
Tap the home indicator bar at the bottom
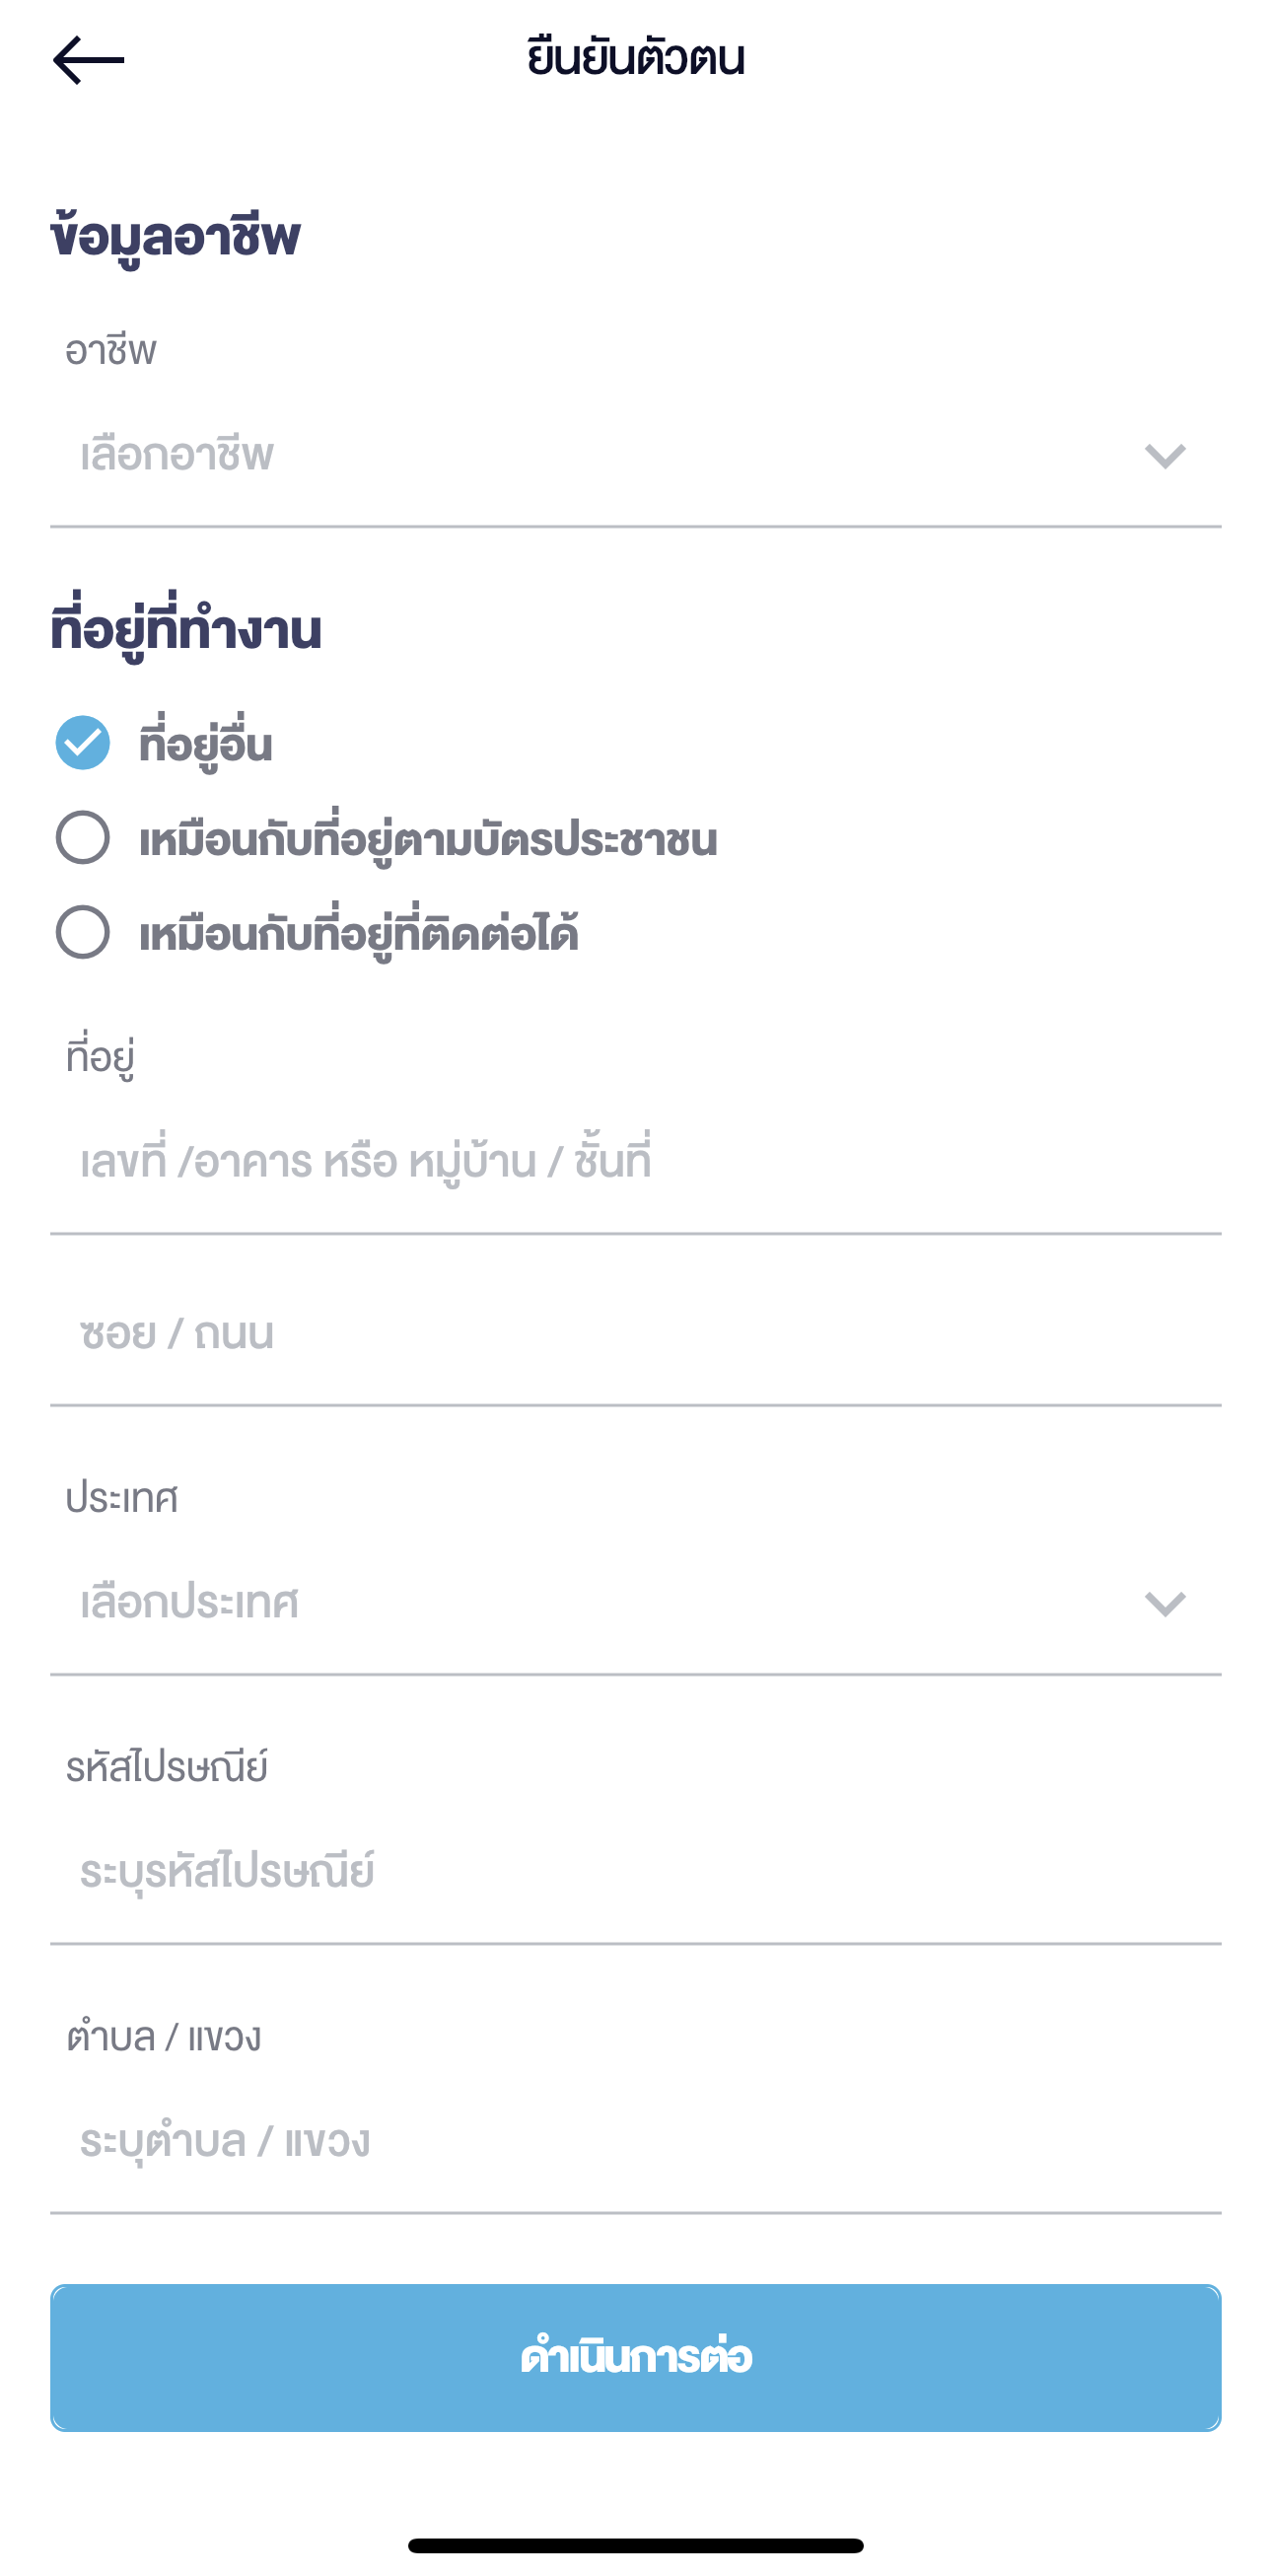click(636, 2545)
